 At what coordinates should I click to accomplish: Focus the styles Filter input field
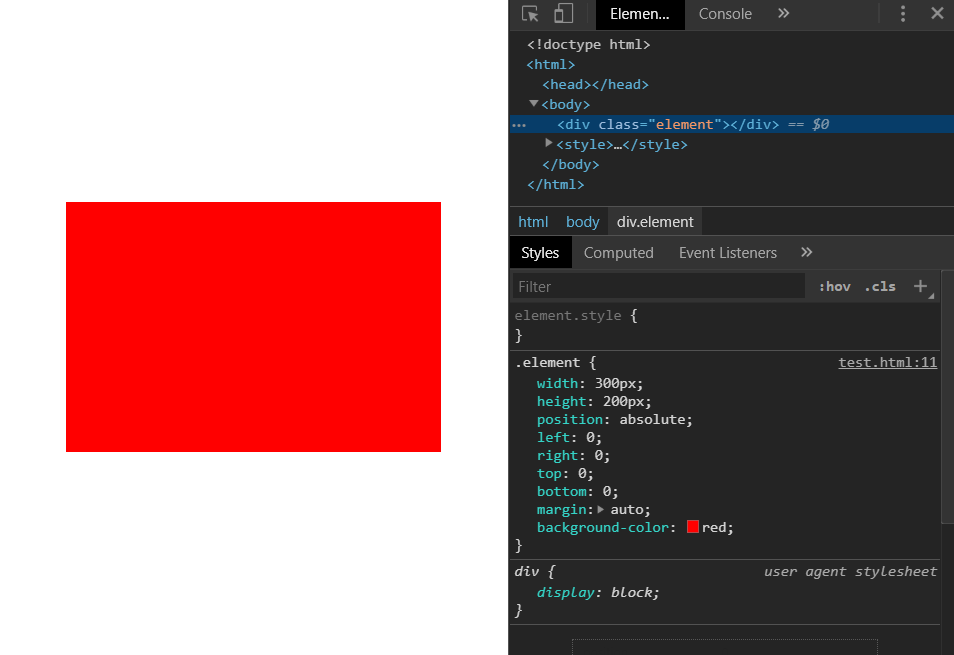point(658,286)
